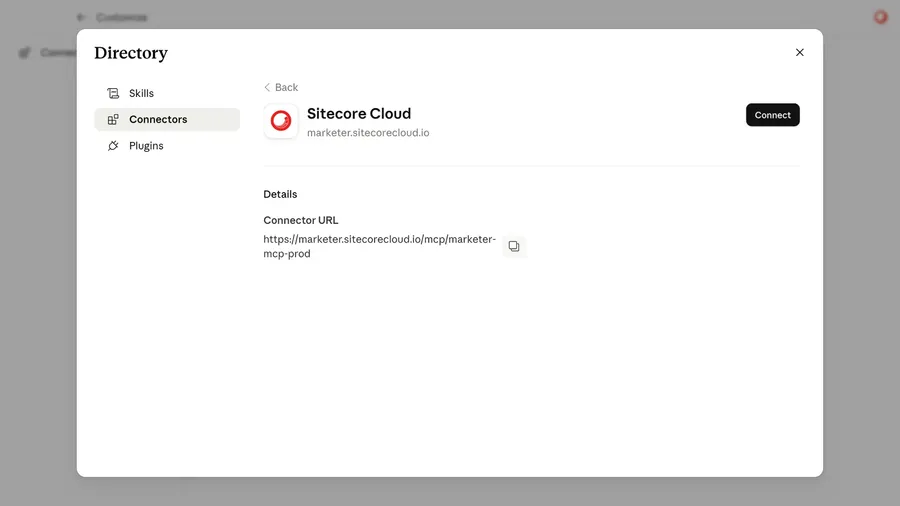The width and height of the screenshot is (900, 506).
Task: Click the connector URL text https://marketer.sitecorecloud.io/mcp
Action: point(379,246)
